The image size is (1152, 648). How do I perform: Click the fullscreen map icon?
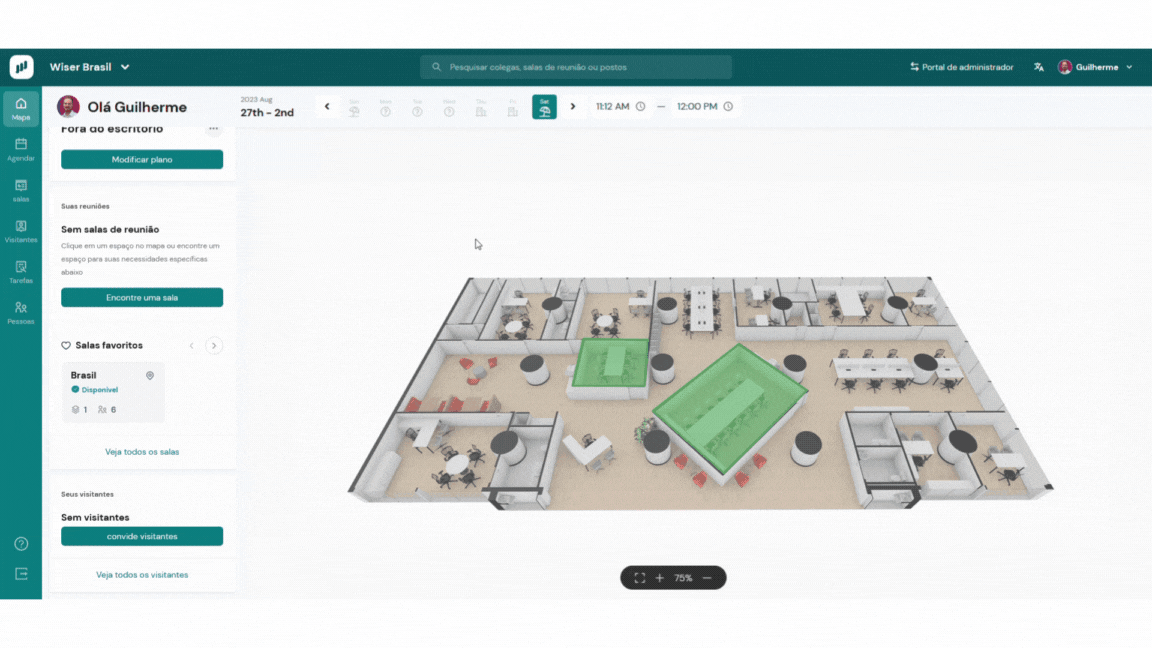(640, 578)
